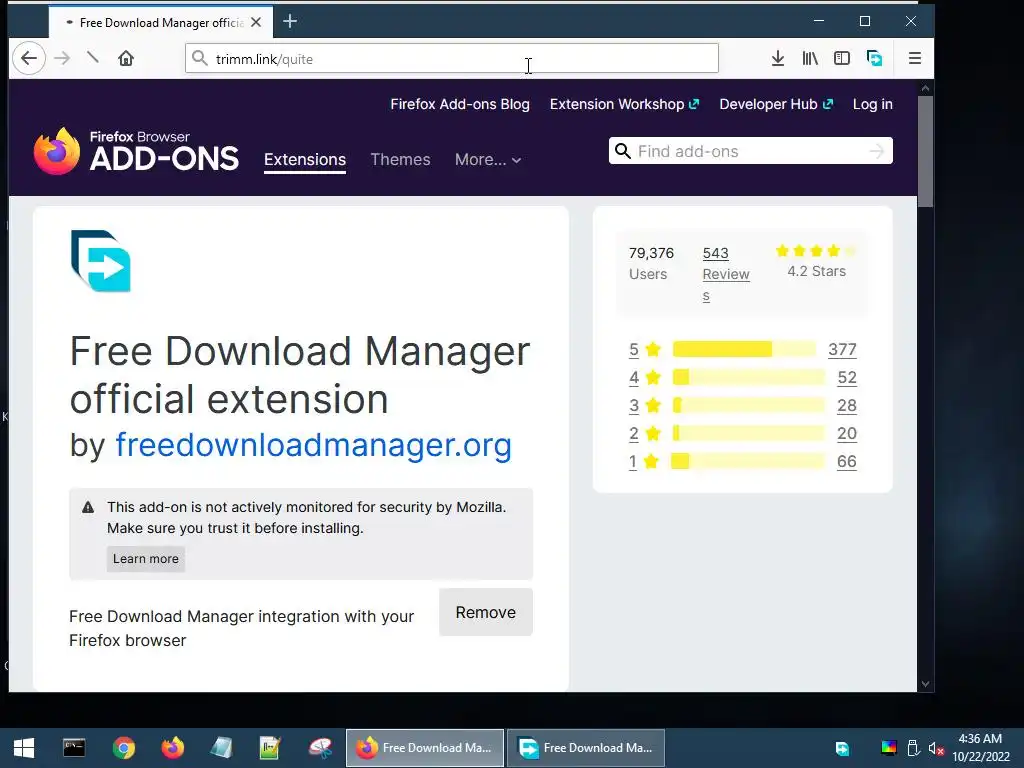Screen dimensions: 1024x768
Task: Click the Free Download Manager toolbar extension icon
Action: (874, 59)
